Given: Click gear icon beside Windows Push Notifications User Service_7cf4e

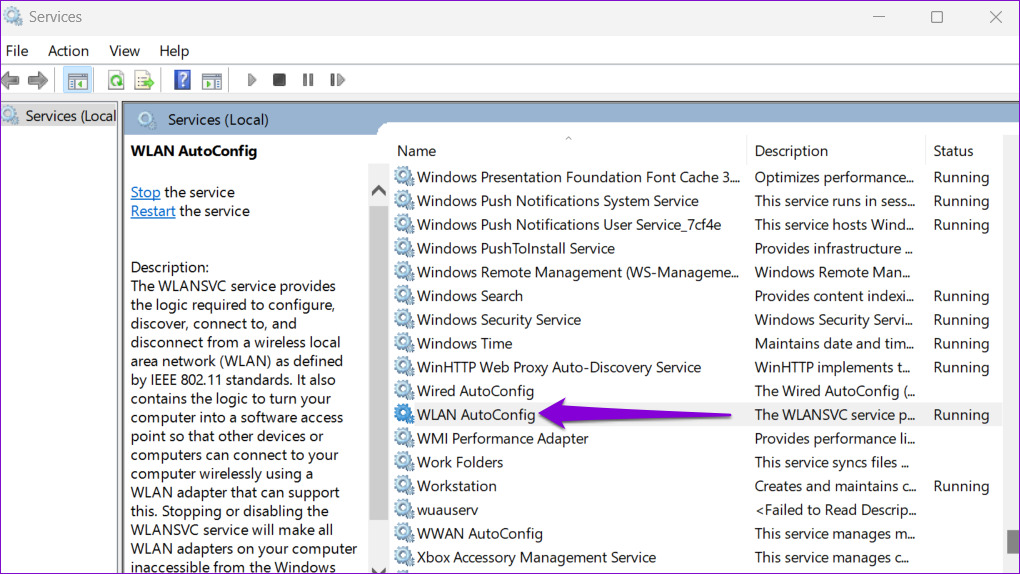Looking at the screenshot, I should pos(404,224).
